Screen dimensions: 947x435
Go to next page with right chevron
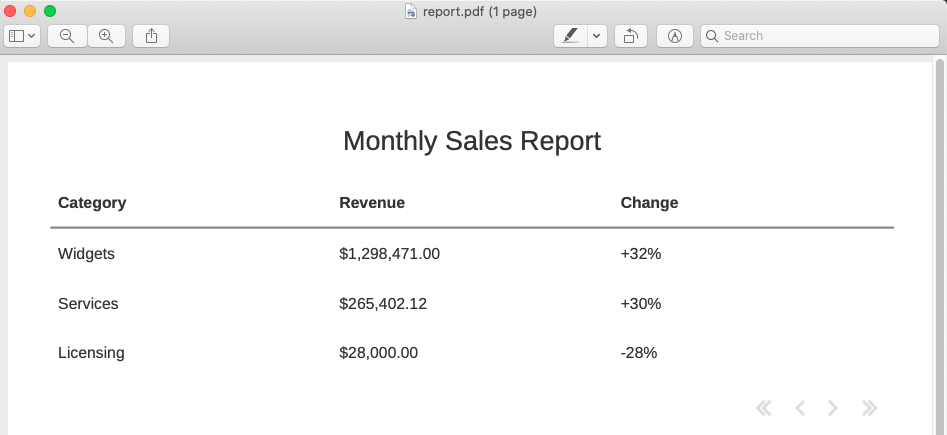(x=833, y=408)
